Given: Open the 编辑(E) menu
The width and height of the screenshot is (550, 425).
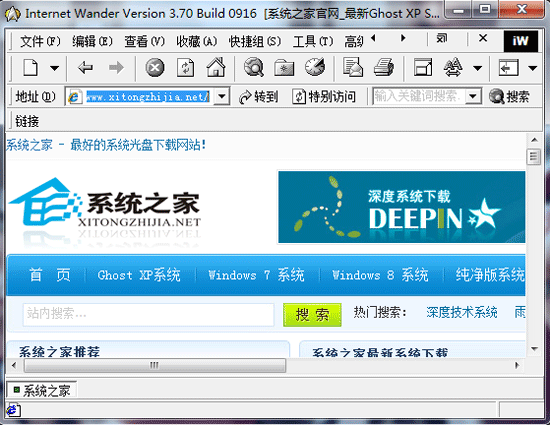Looking at the screenshot, I should pos(92,42).
